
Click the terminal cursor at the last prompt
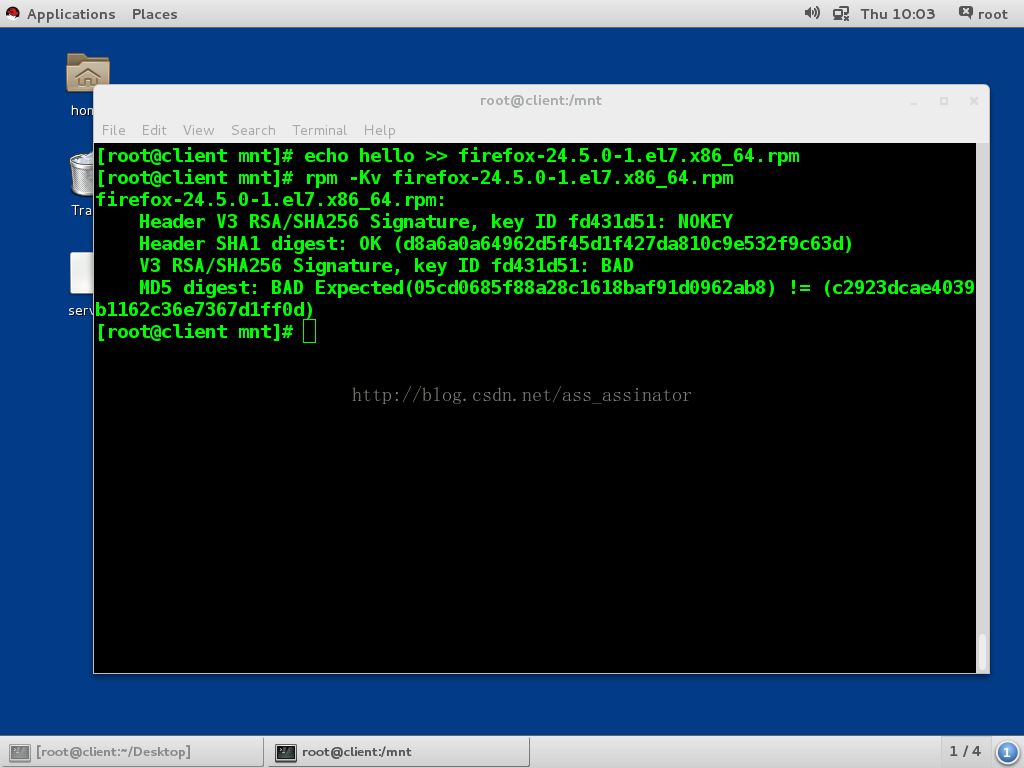click(x=310, y=332)
